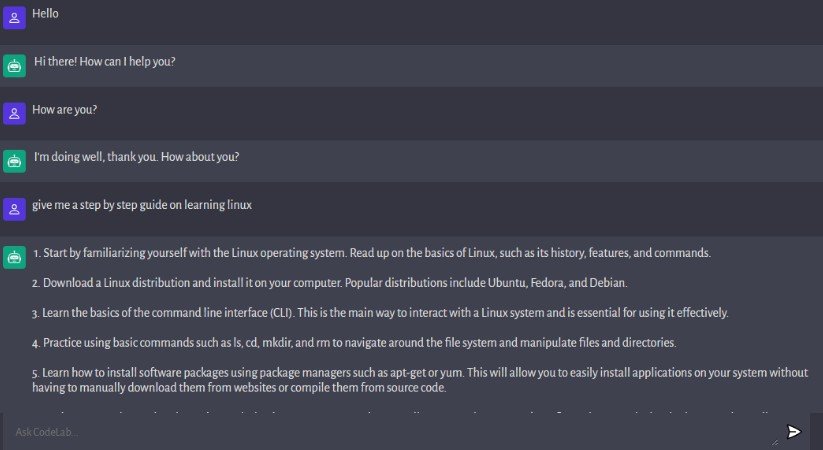Click the bot avatar beside "I'm doing well" reply

pyautogui.click(x=14, y=161)
